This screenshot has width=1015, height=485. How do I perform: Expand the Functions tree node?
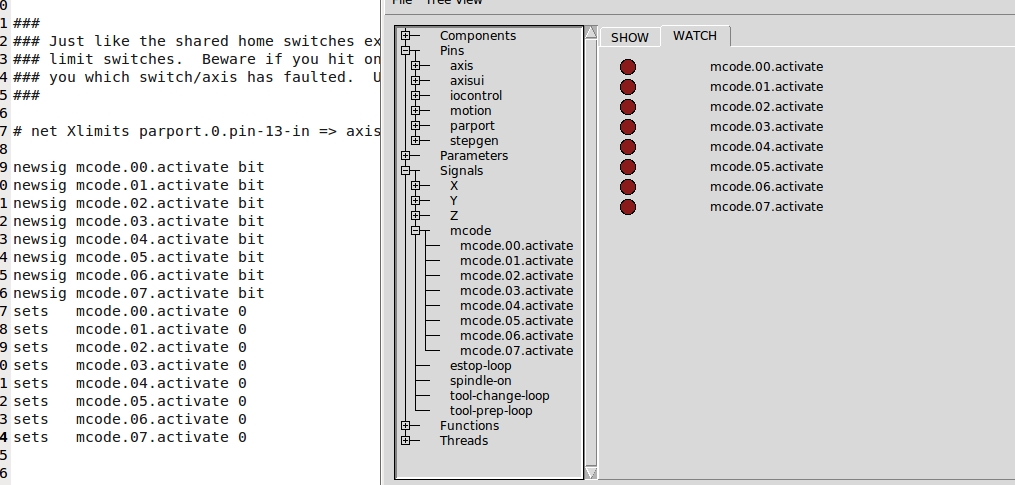pyautogui.click(x=405, y=425)
